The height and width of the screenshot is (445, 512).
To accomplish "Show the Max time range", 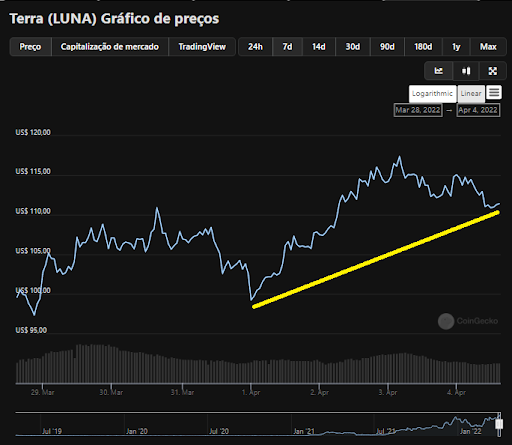I will click(488, 47).
